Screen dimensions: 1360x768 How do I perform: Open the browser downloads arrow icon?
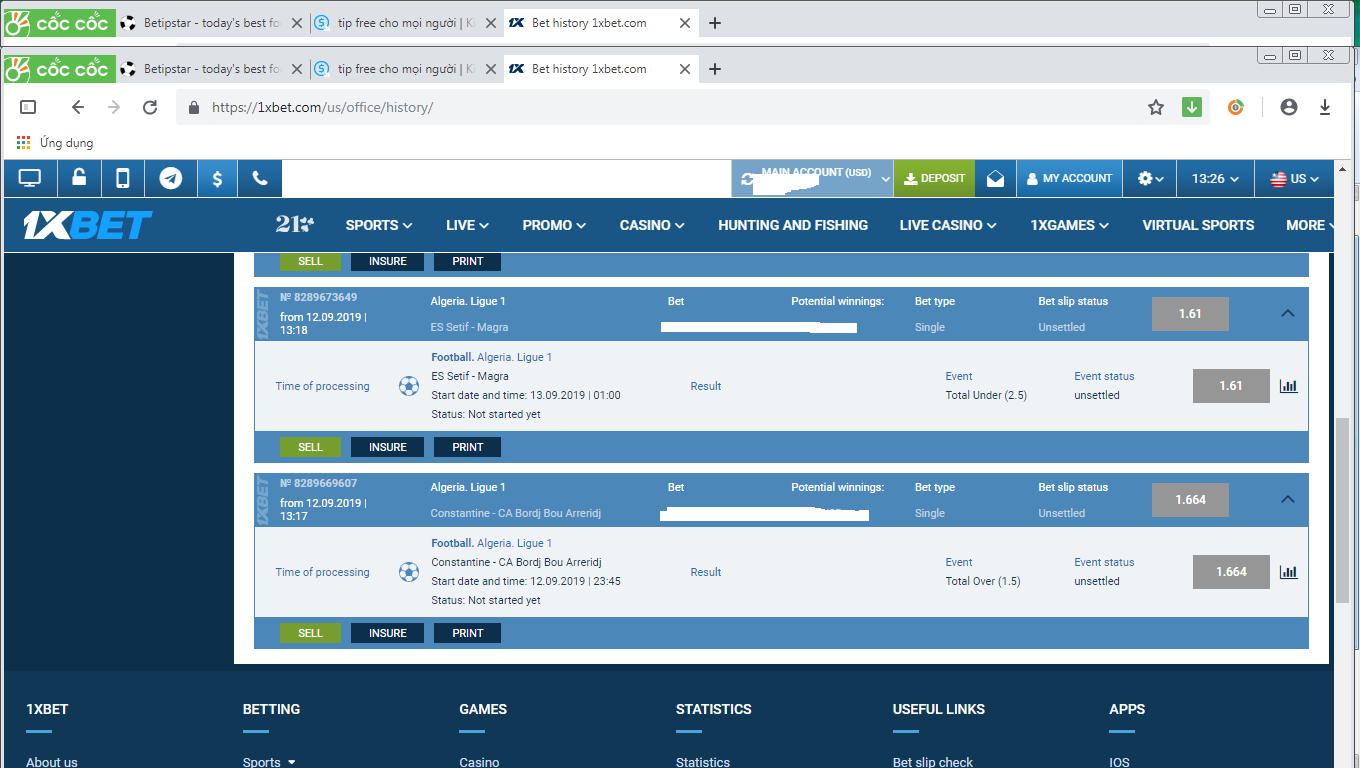(1325, 107)
